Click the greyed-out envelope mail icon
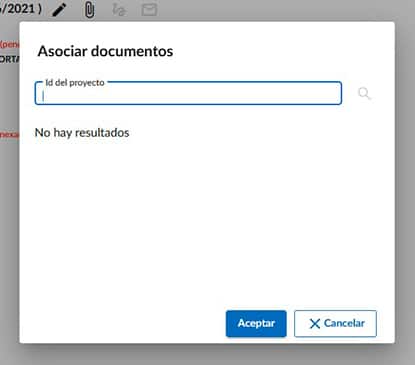 click(149, 10)
